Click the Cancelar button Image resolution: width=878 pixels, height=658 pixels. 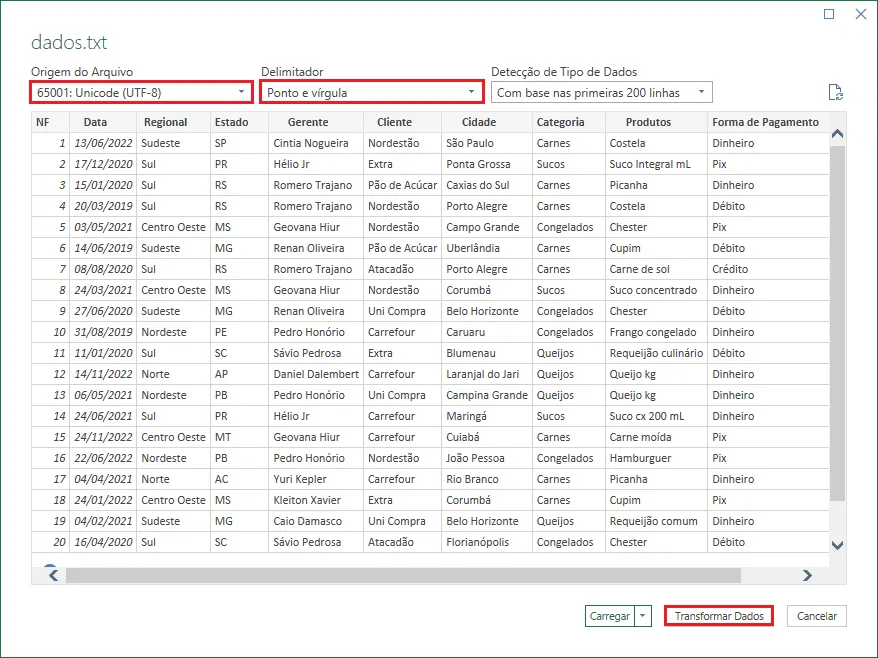tap(816, 616)
